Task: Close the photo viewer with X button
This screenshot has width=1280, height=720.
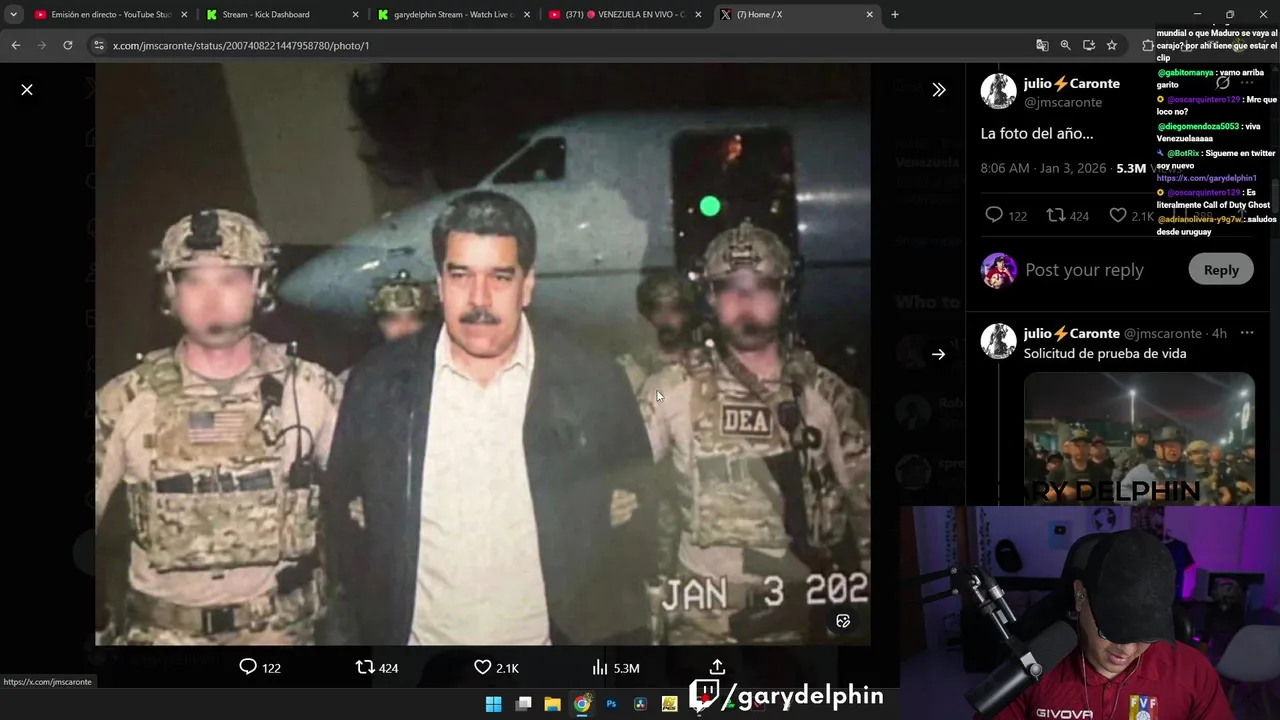Action: point(27,89)
